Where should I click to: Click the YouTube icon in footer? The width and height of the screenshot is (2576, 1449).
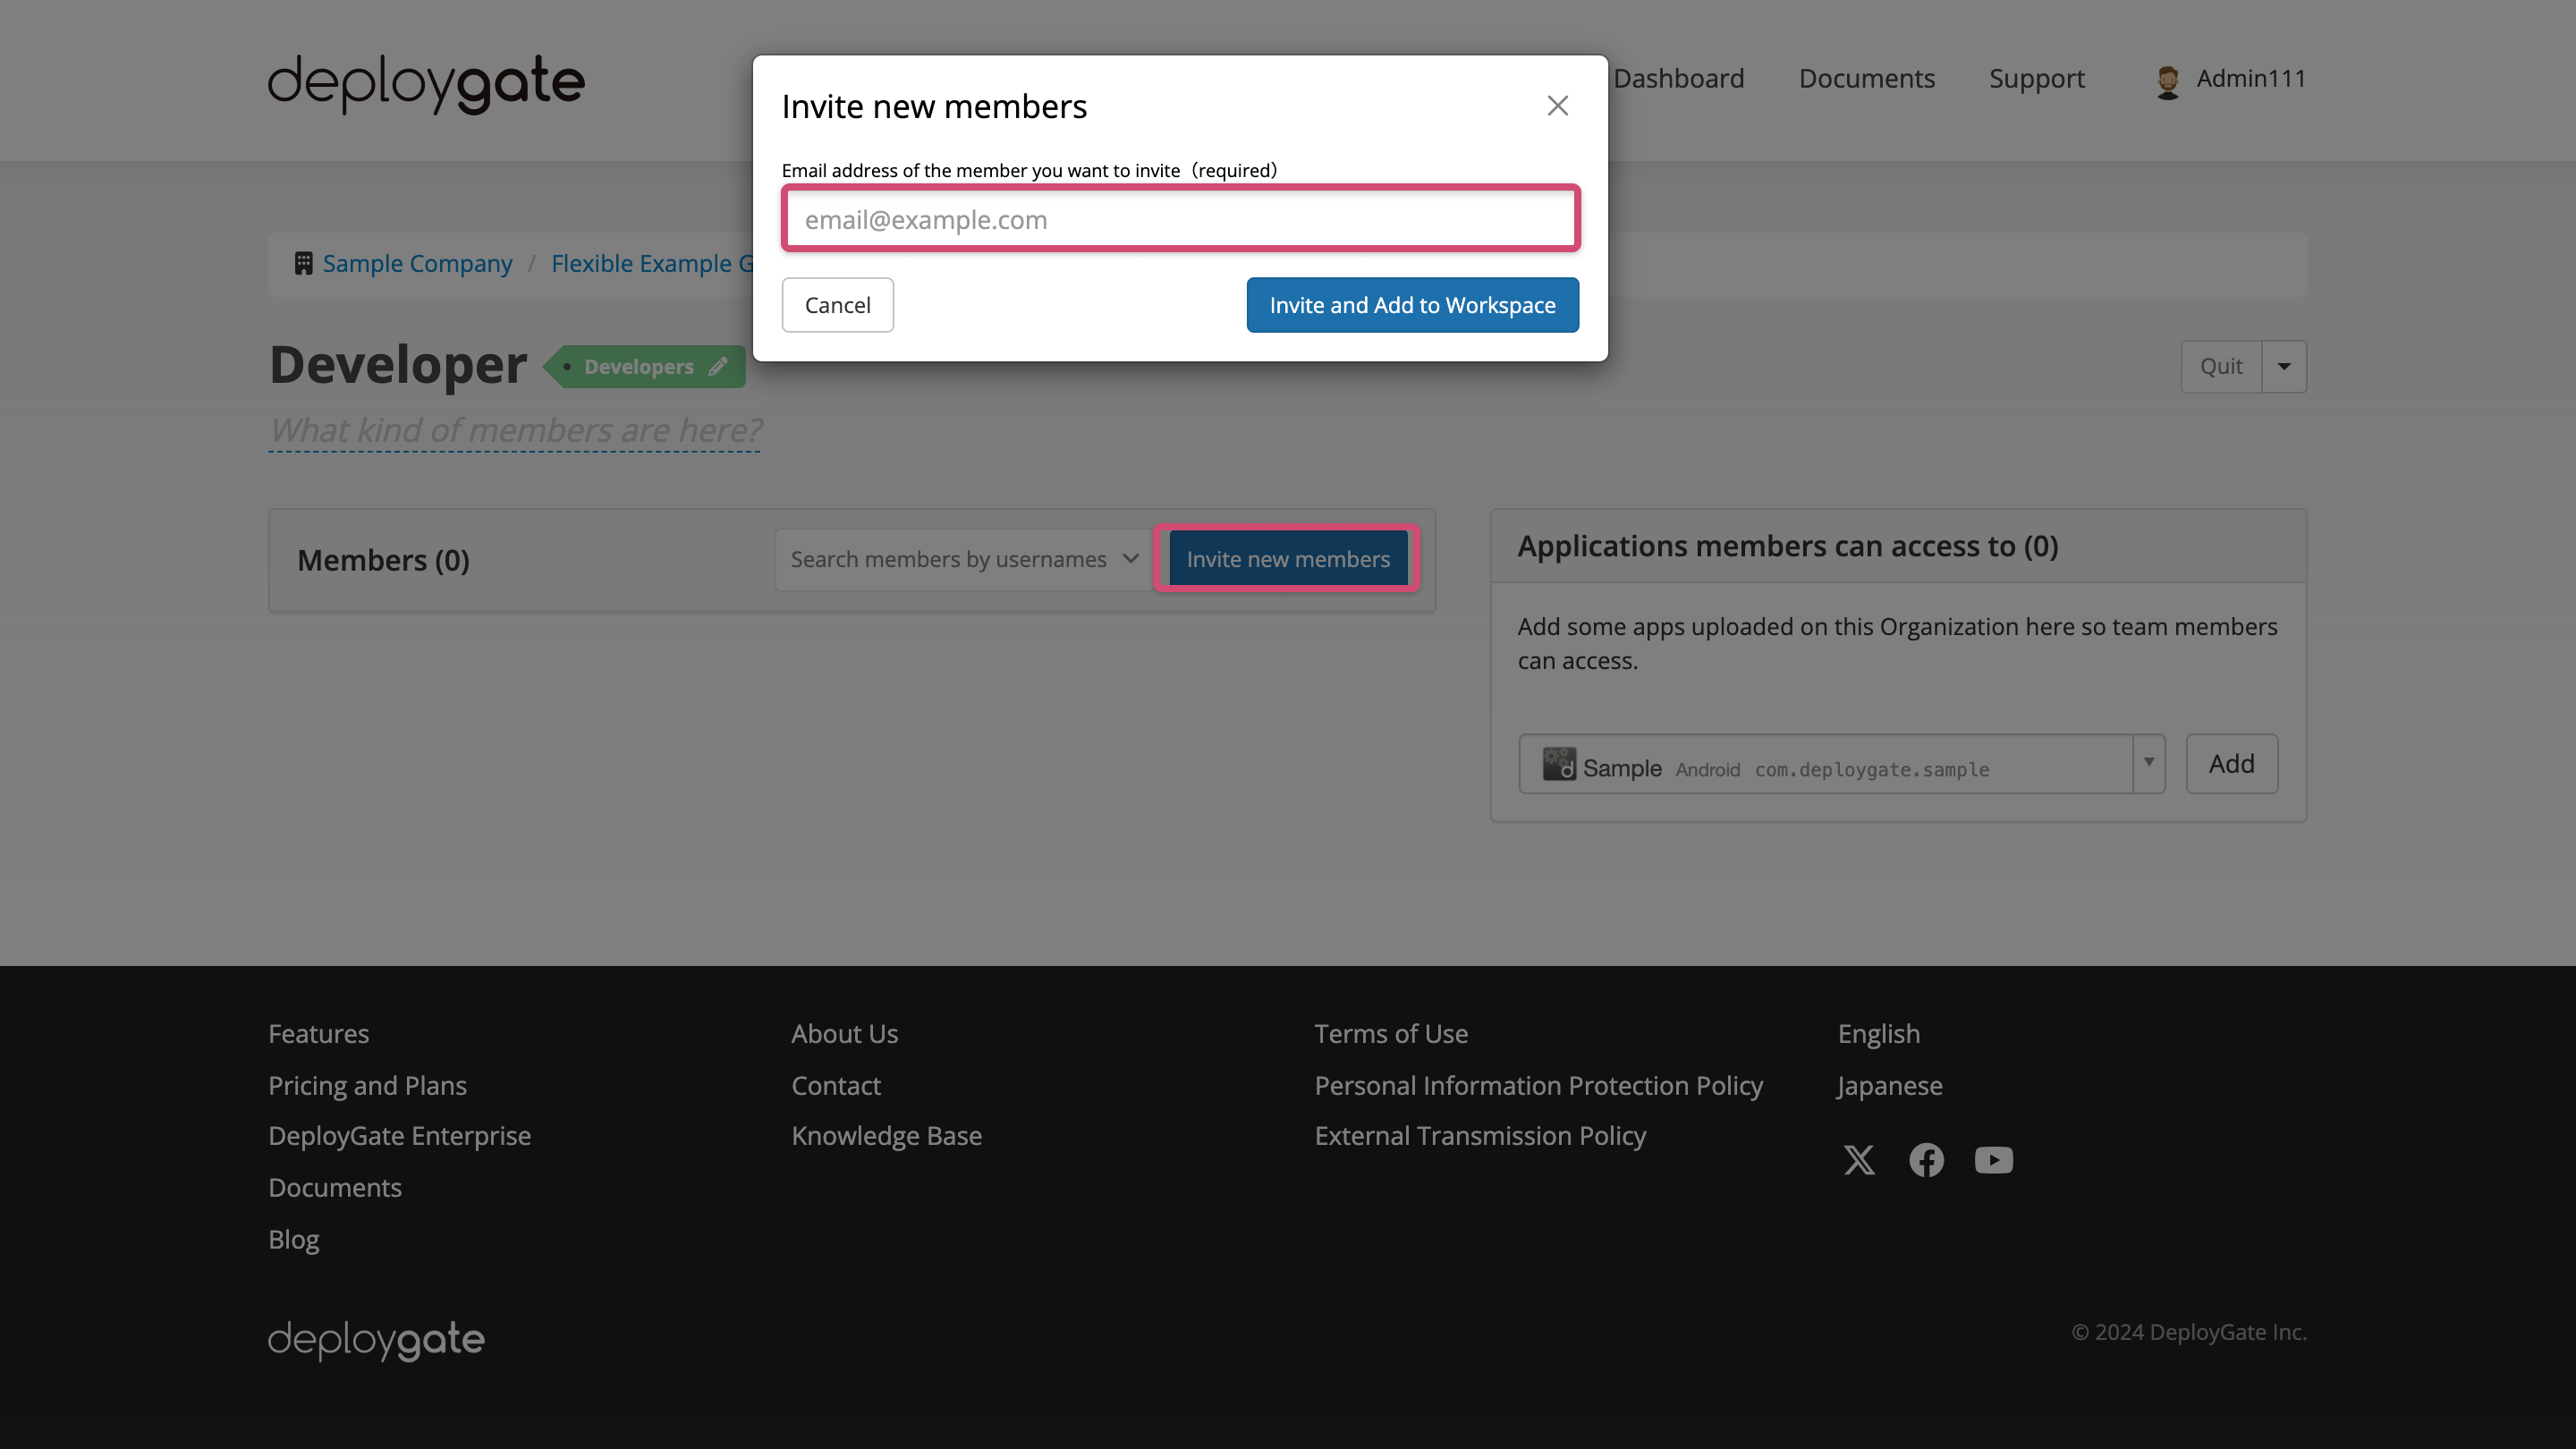coord(1993,1160)
